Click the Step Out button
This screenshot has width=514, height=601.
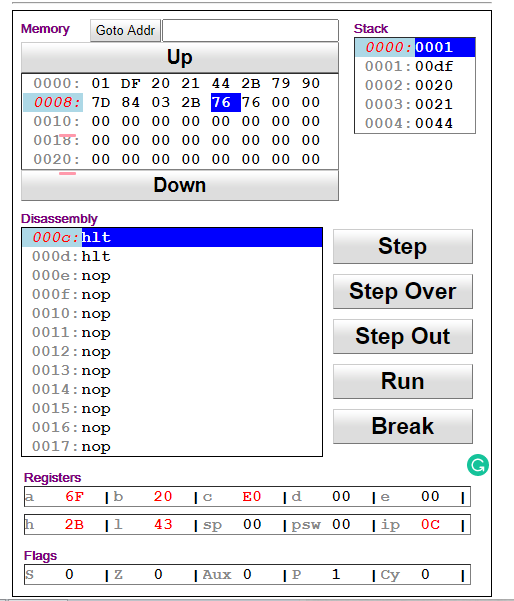coord(403,337)
